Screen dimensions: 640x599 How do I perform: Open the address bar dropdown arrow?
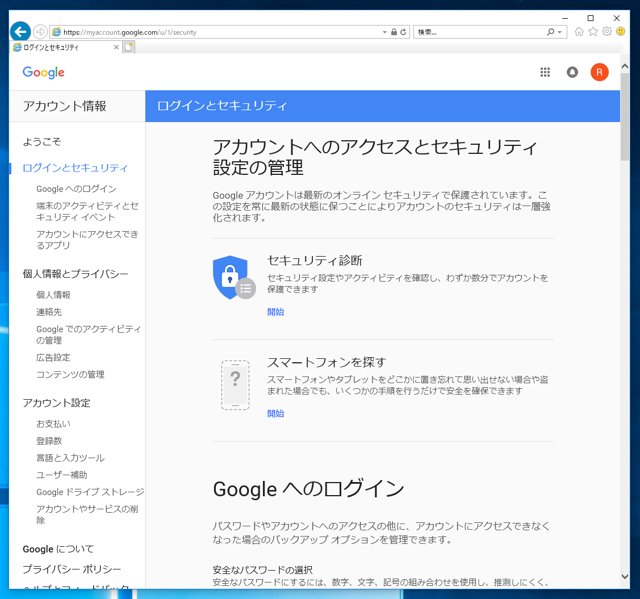384,32
